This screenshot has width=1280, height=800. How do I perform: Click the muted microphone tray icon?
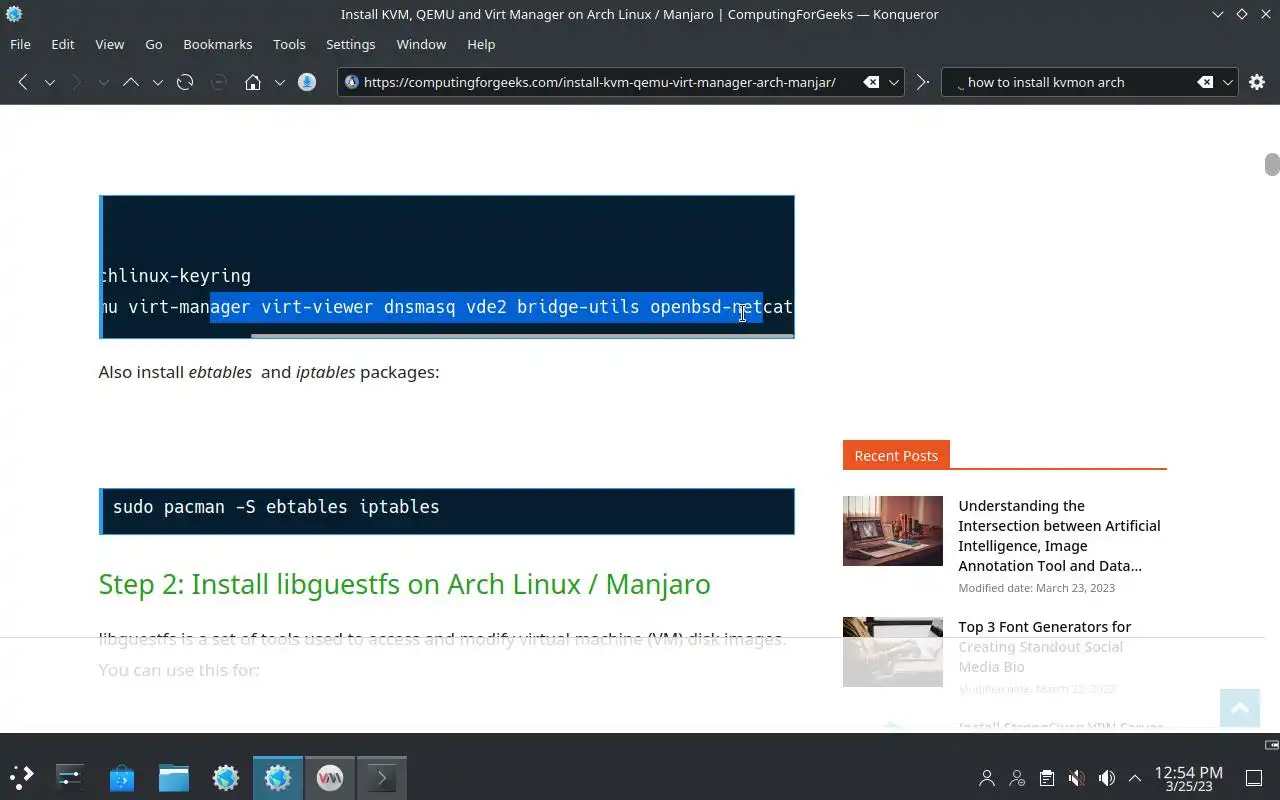1076,777
